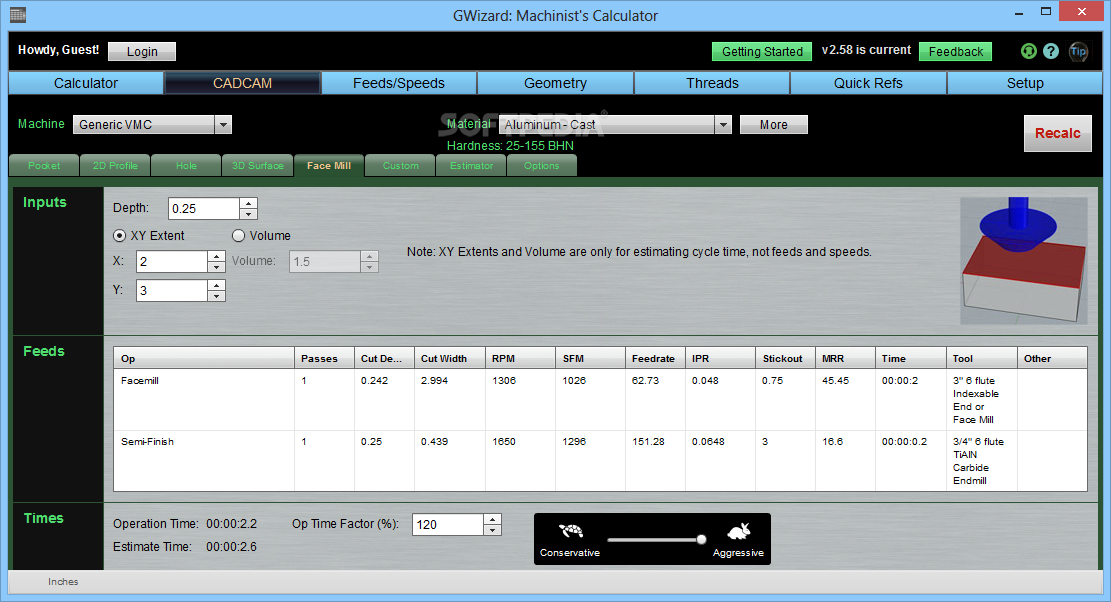Viewport: 1111px width, 602px height.
Task: Click the More button beside Material
Action: click(774, 125)
